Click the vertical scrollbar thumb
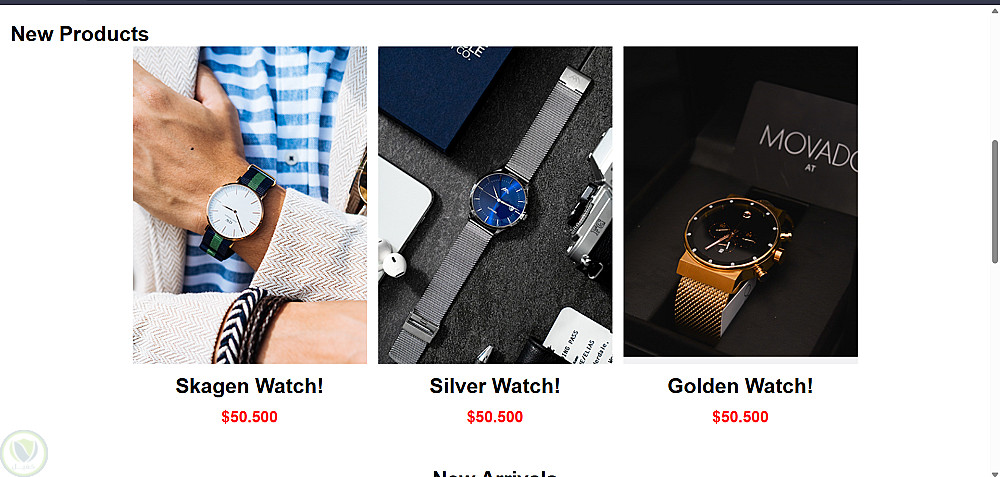The width and height of the screenshot is (1000, 477). (x=994, y=201)
